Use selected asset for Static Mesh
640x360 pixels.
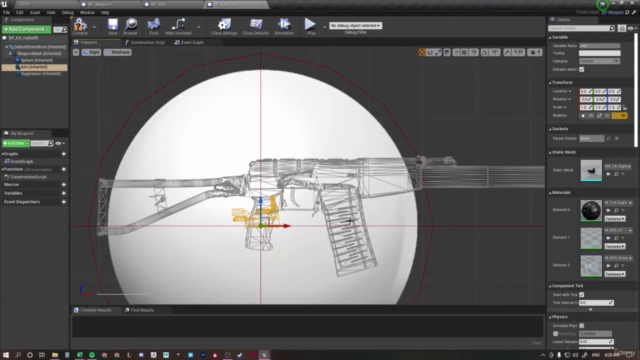coord(608,174)
